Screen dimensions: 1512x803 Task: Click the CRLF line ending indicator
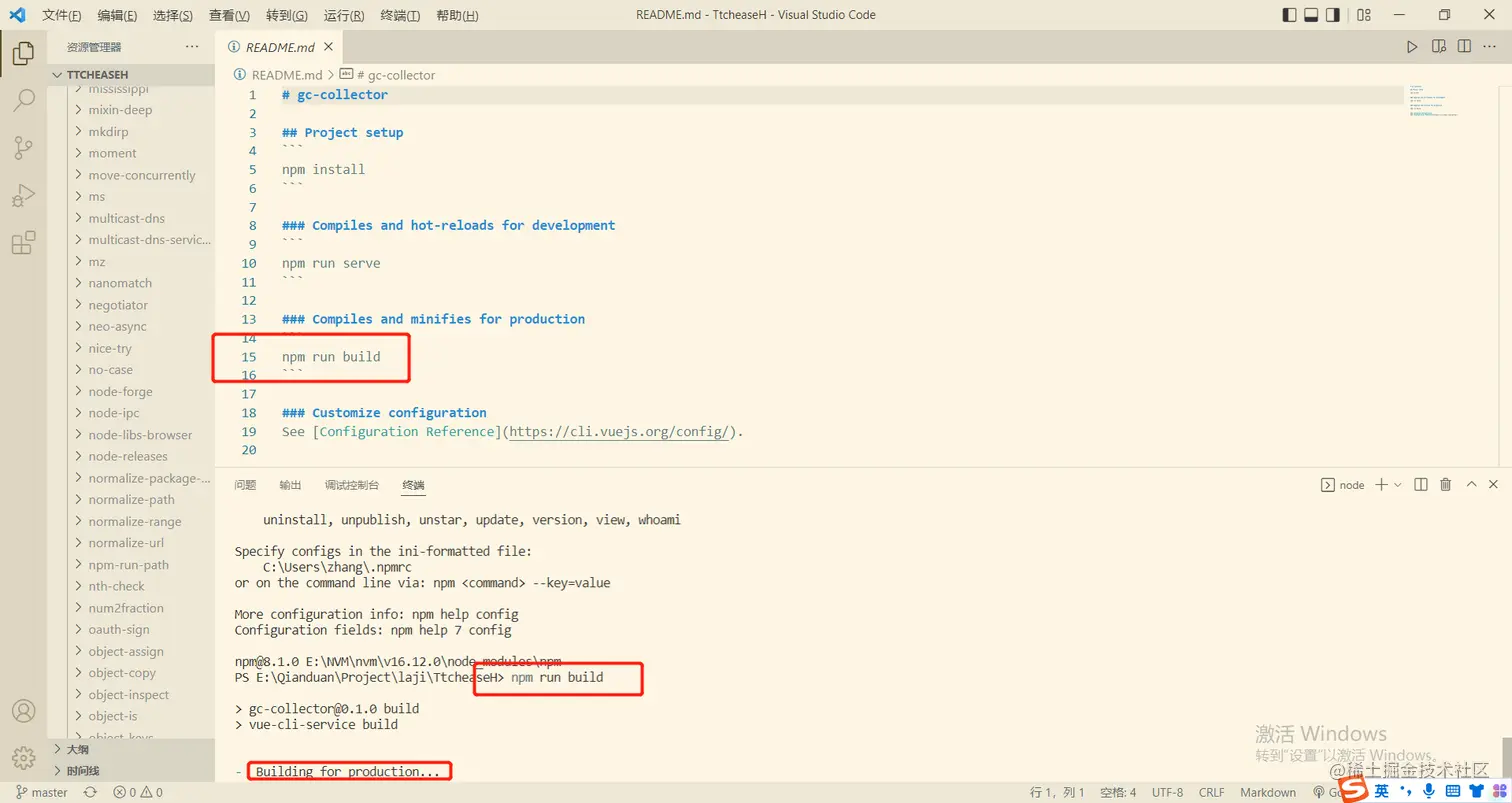pyautogui.click(x=1211, y=792)
